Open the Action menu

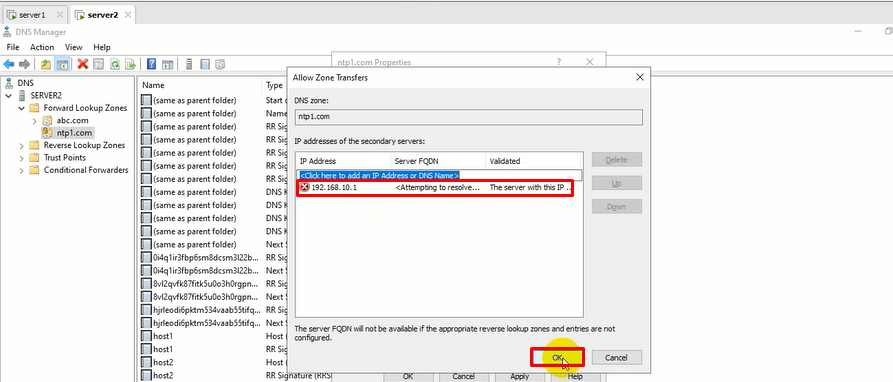pos(42,47)
